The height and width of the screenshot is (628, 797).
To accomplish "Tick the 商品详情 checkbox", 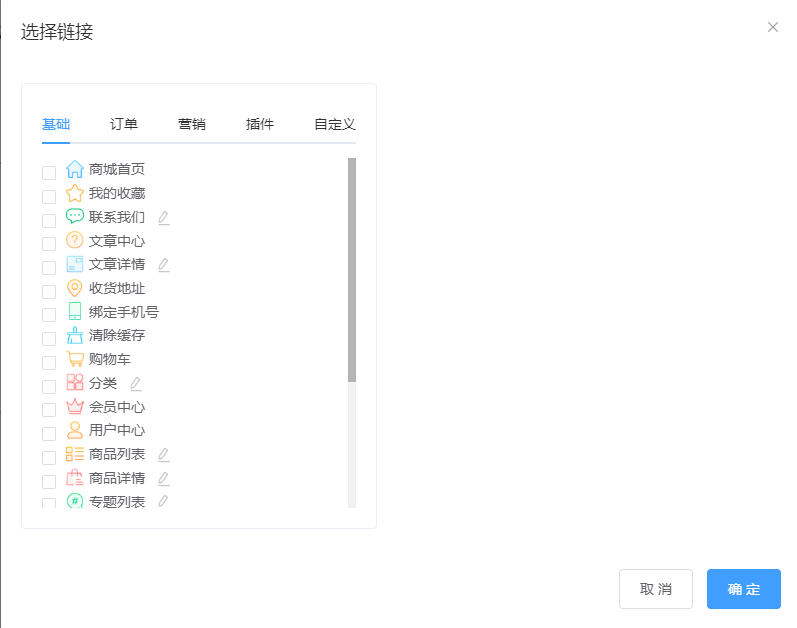I will pos(49,482).
